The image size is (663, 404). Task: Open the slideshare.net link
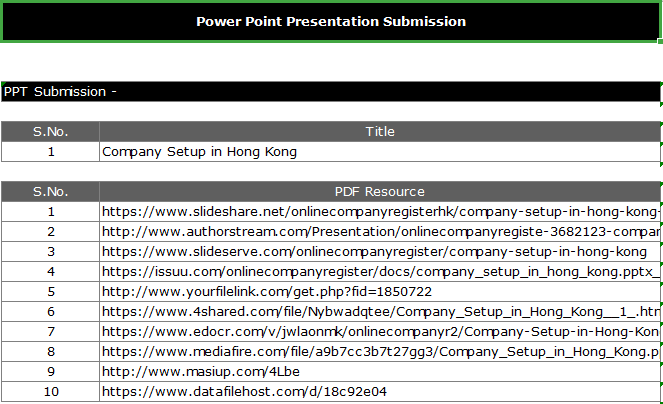click(x=380, y=212)
